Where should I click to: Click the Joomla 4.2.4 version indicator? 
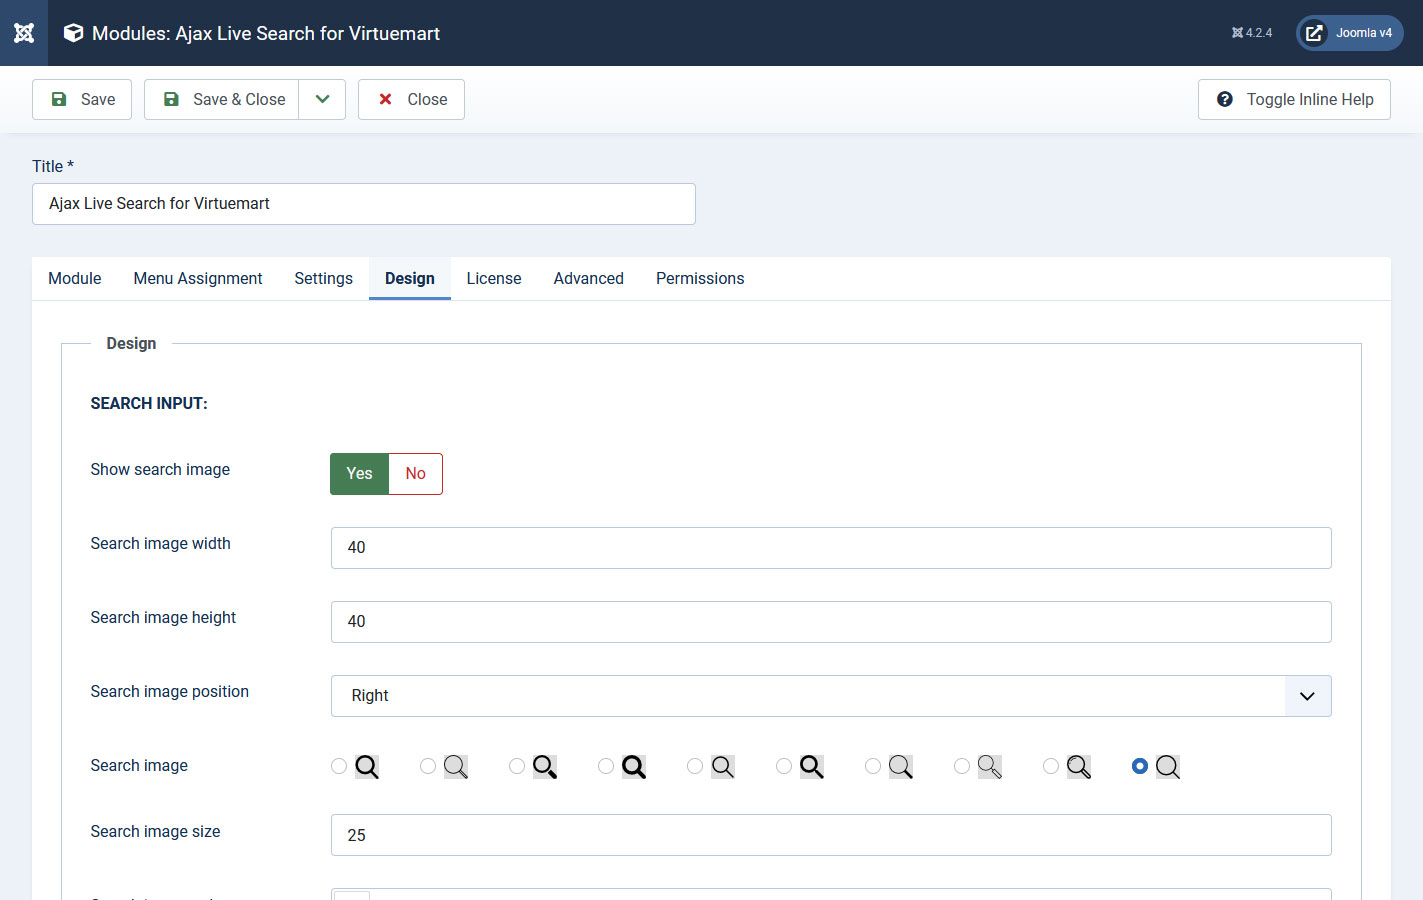[1252, 33]
